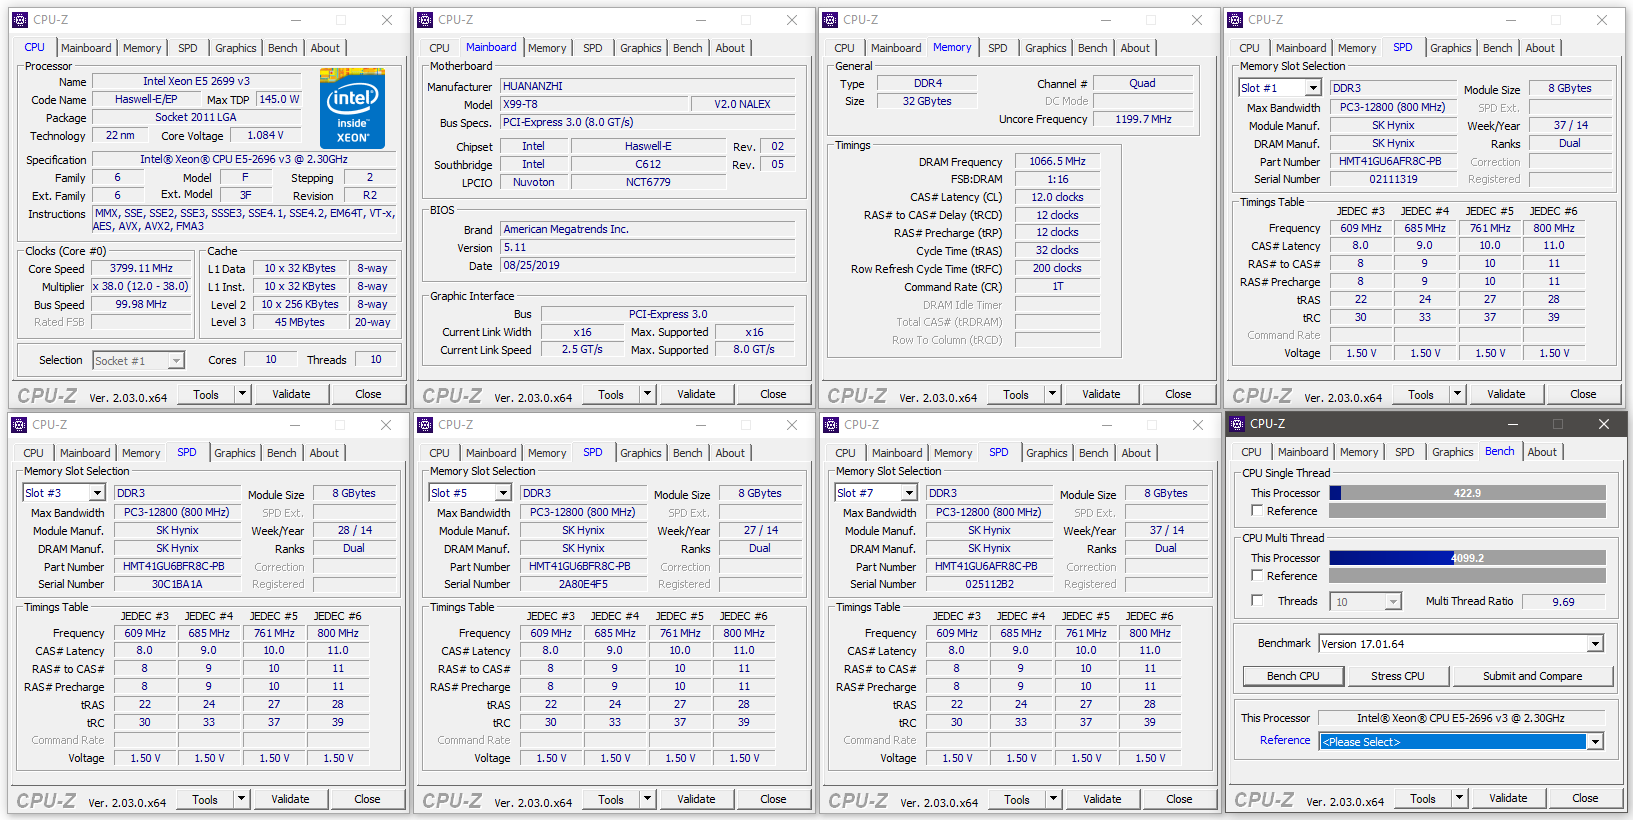Start the benchmark with Bench CPU
The width and height of the screenshot is (1633, 820).
(x=1293, y=676)
